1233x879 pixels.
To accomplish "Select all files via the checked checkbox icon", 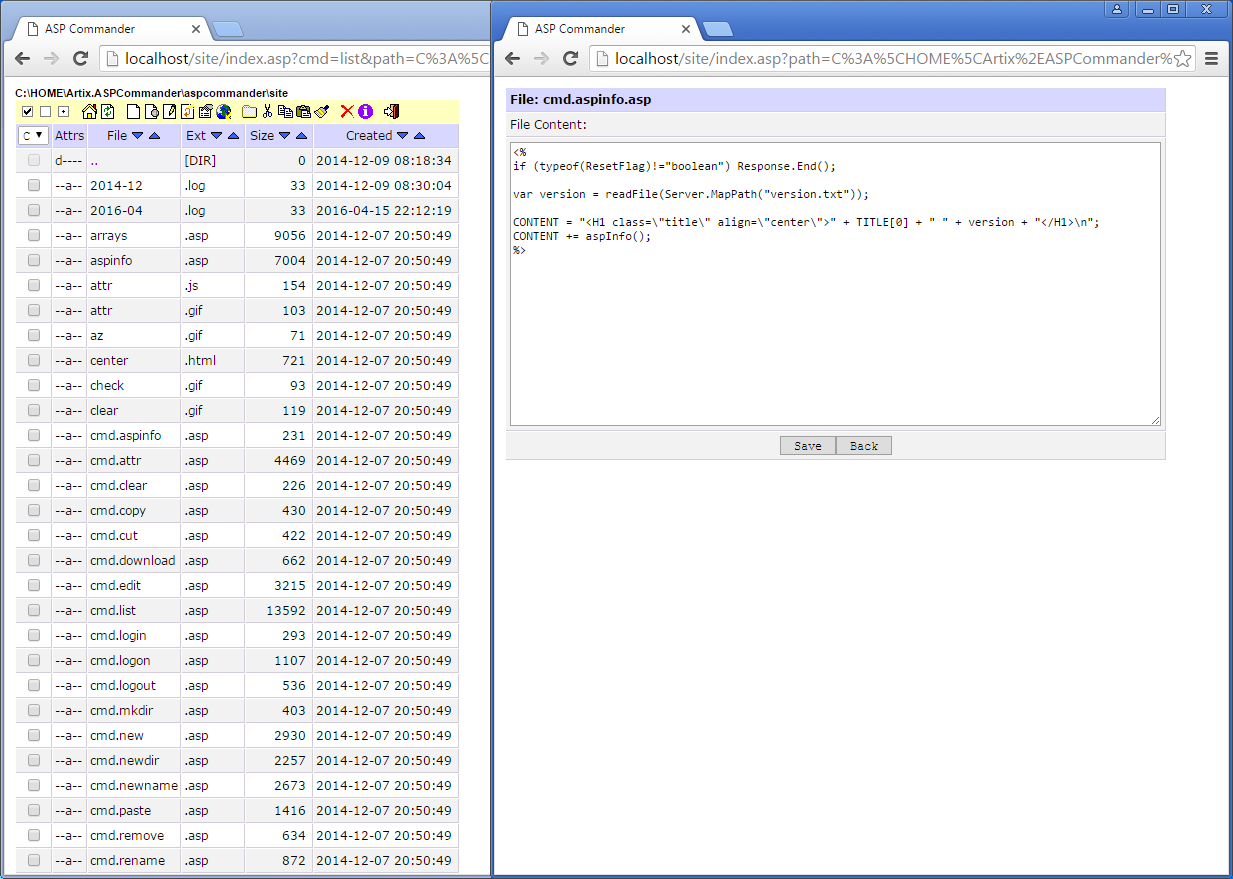I will tap(27, 111).
